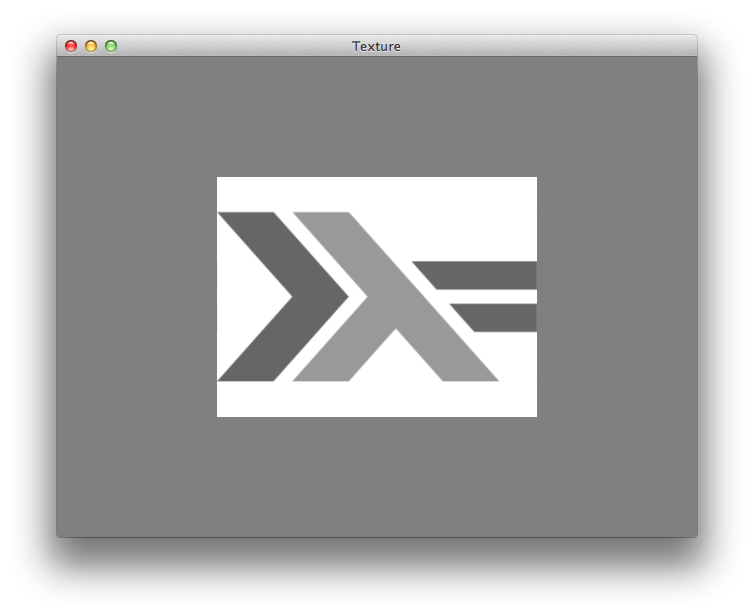Viewport: 754px width, 616px height.
Task: Close the Texture window with red button
Action: [x=71, y=46]
